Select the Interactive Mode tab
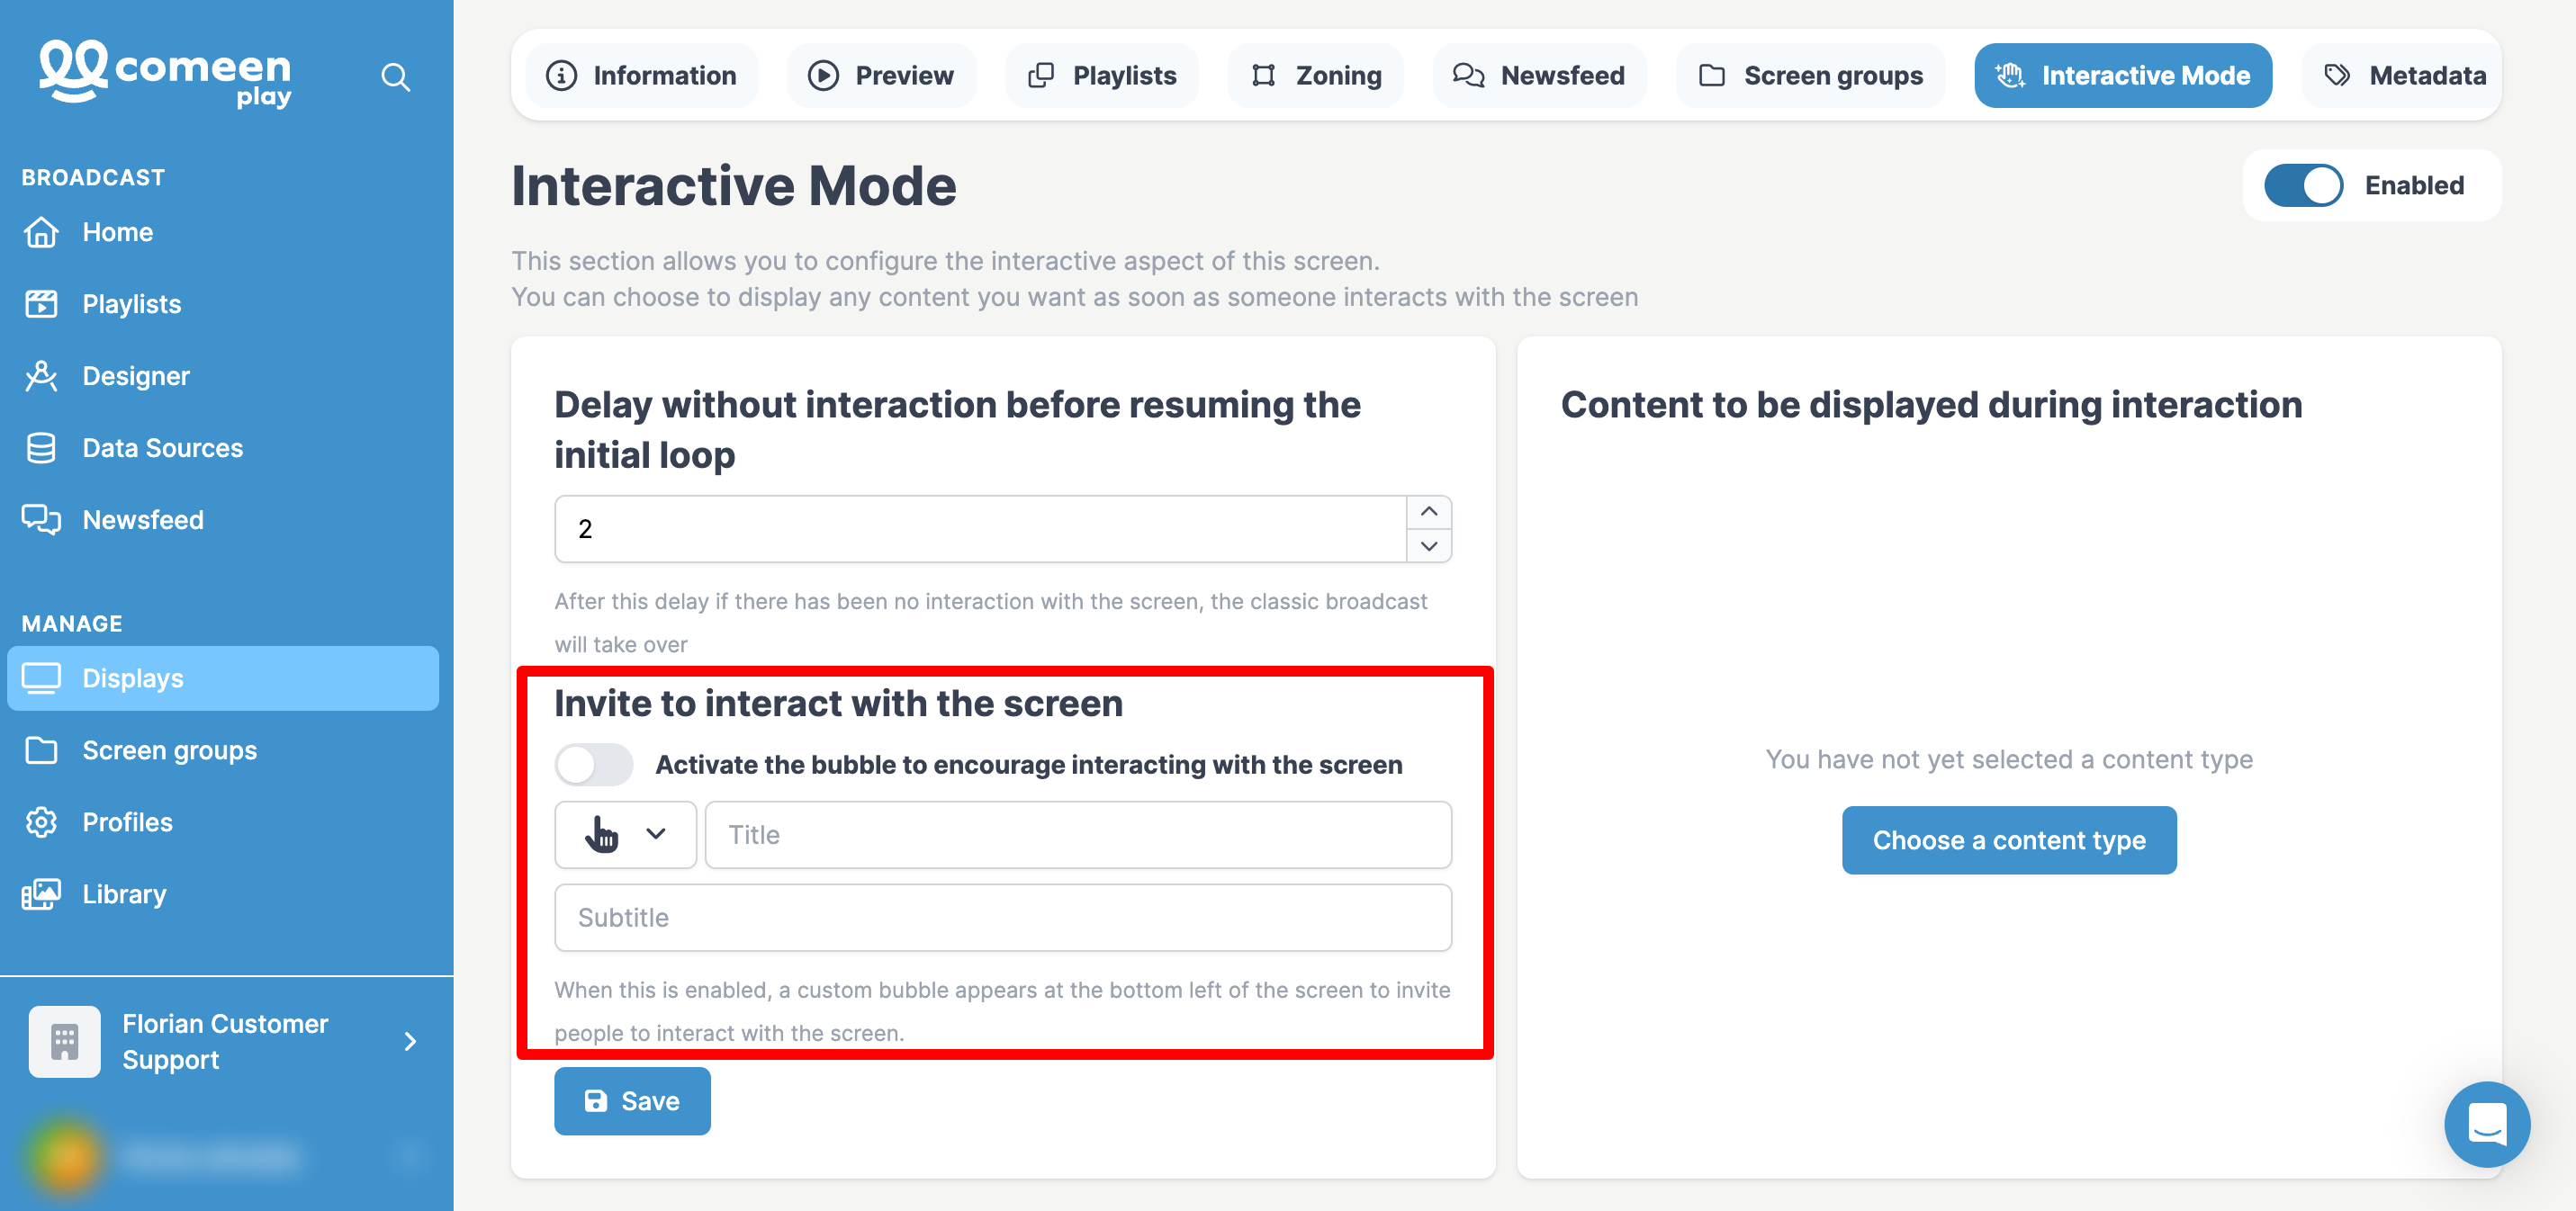2576x1211 pixels. point(2122,76)
